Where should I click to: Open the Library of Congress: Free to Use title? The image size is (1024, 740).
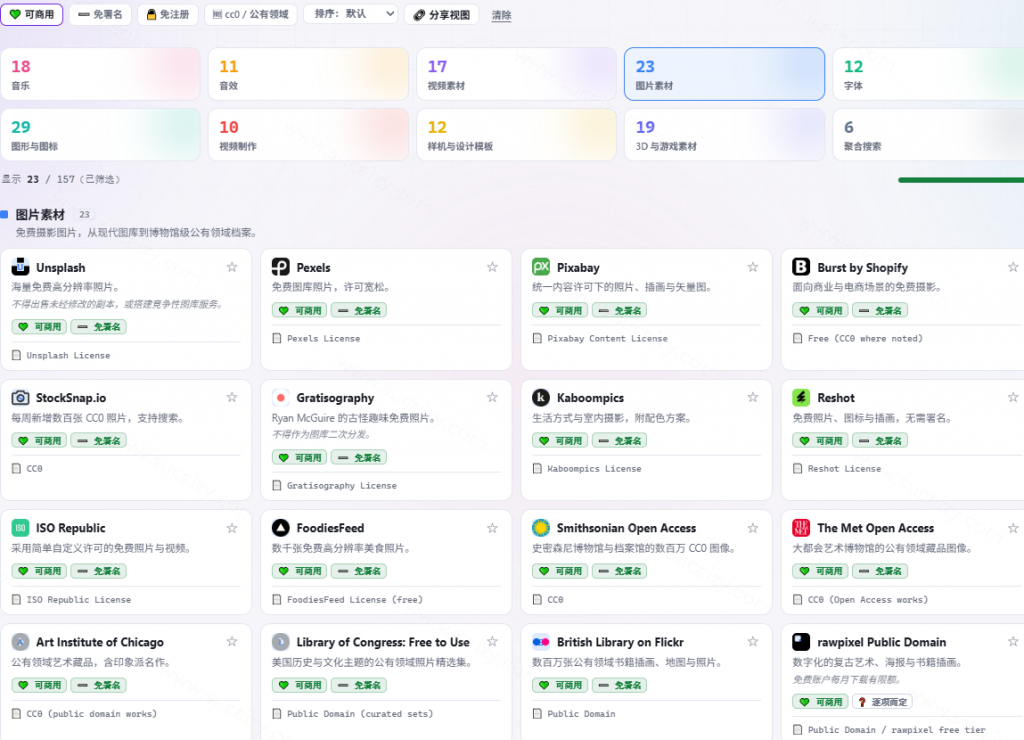click(383, 642)
